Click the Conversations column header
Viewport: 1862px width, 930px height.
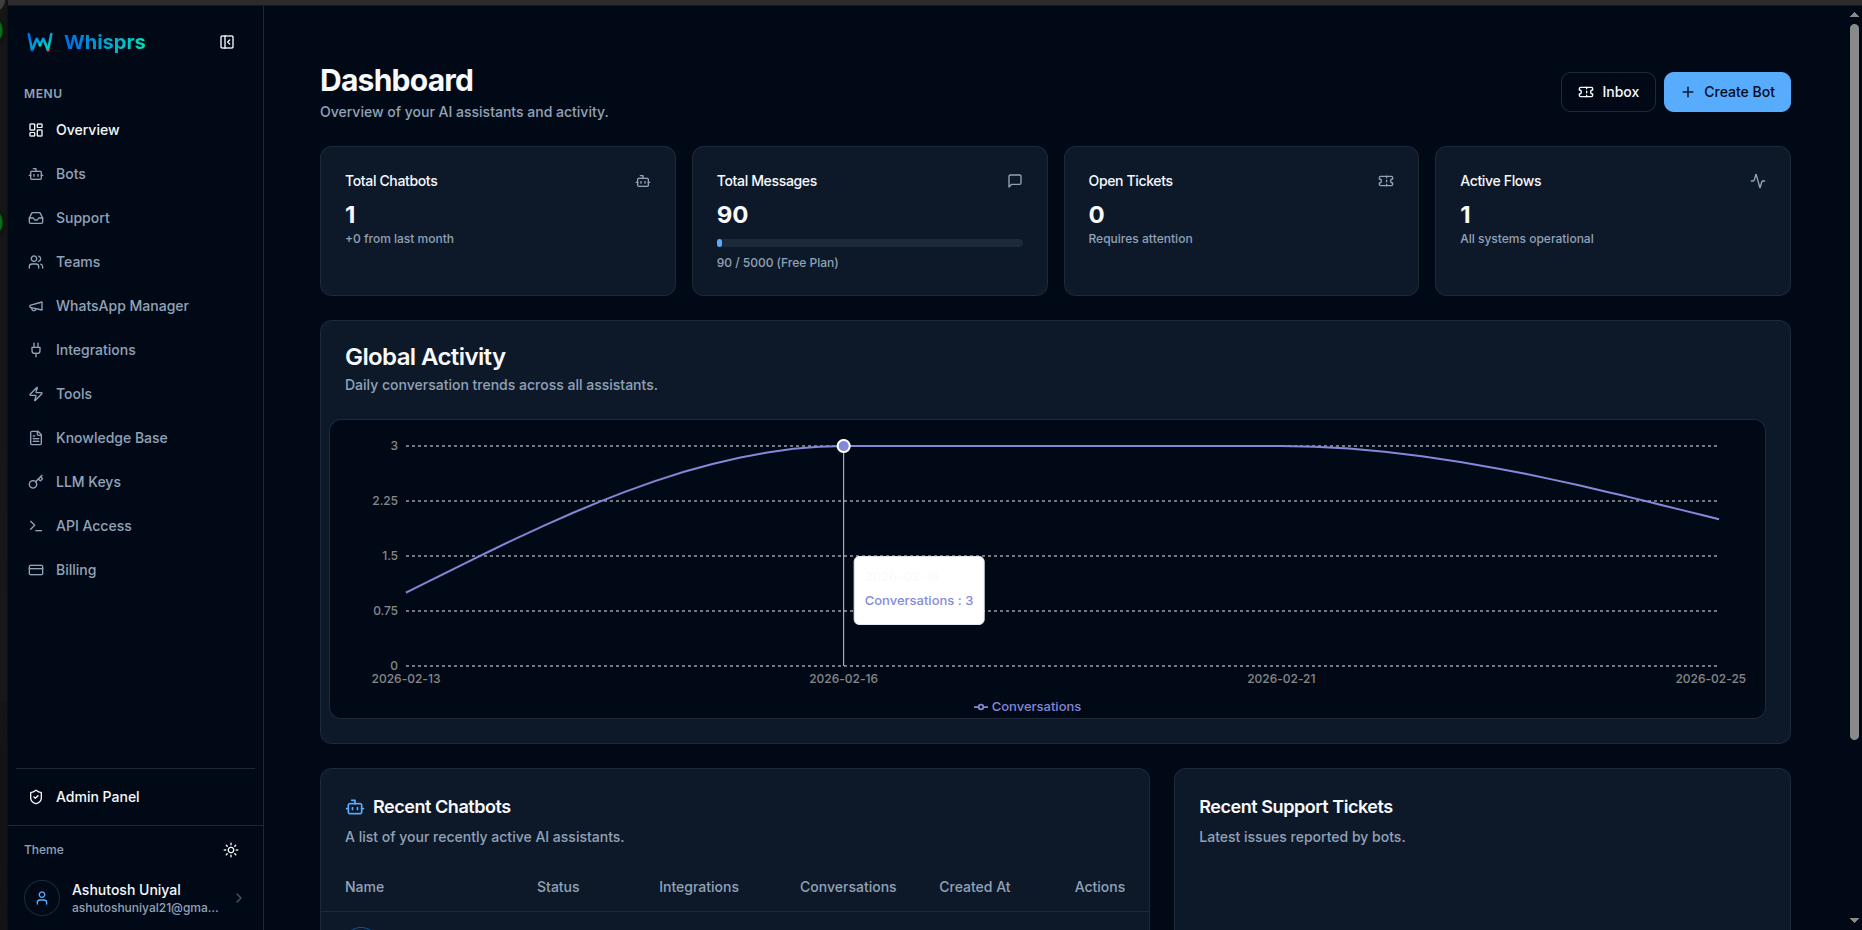coord(848,887)
